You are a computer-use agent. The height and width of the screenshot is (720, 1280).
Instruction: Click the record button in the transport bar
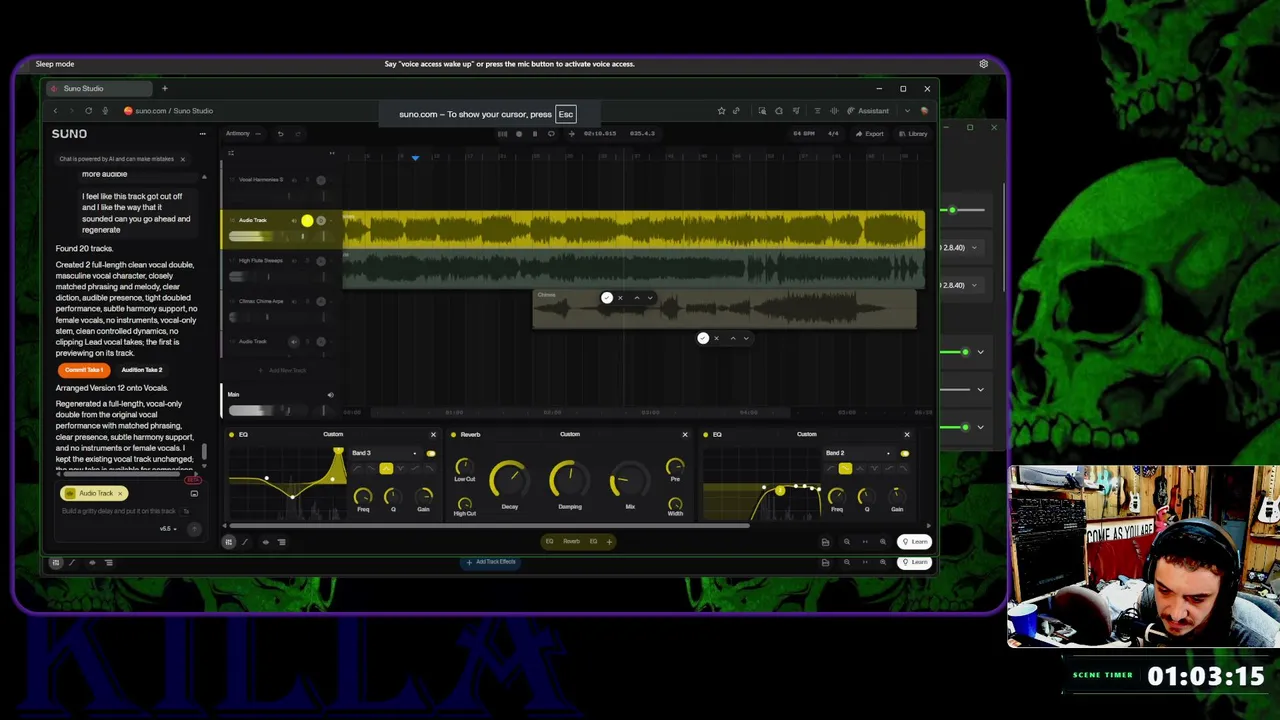pos(518,134)
